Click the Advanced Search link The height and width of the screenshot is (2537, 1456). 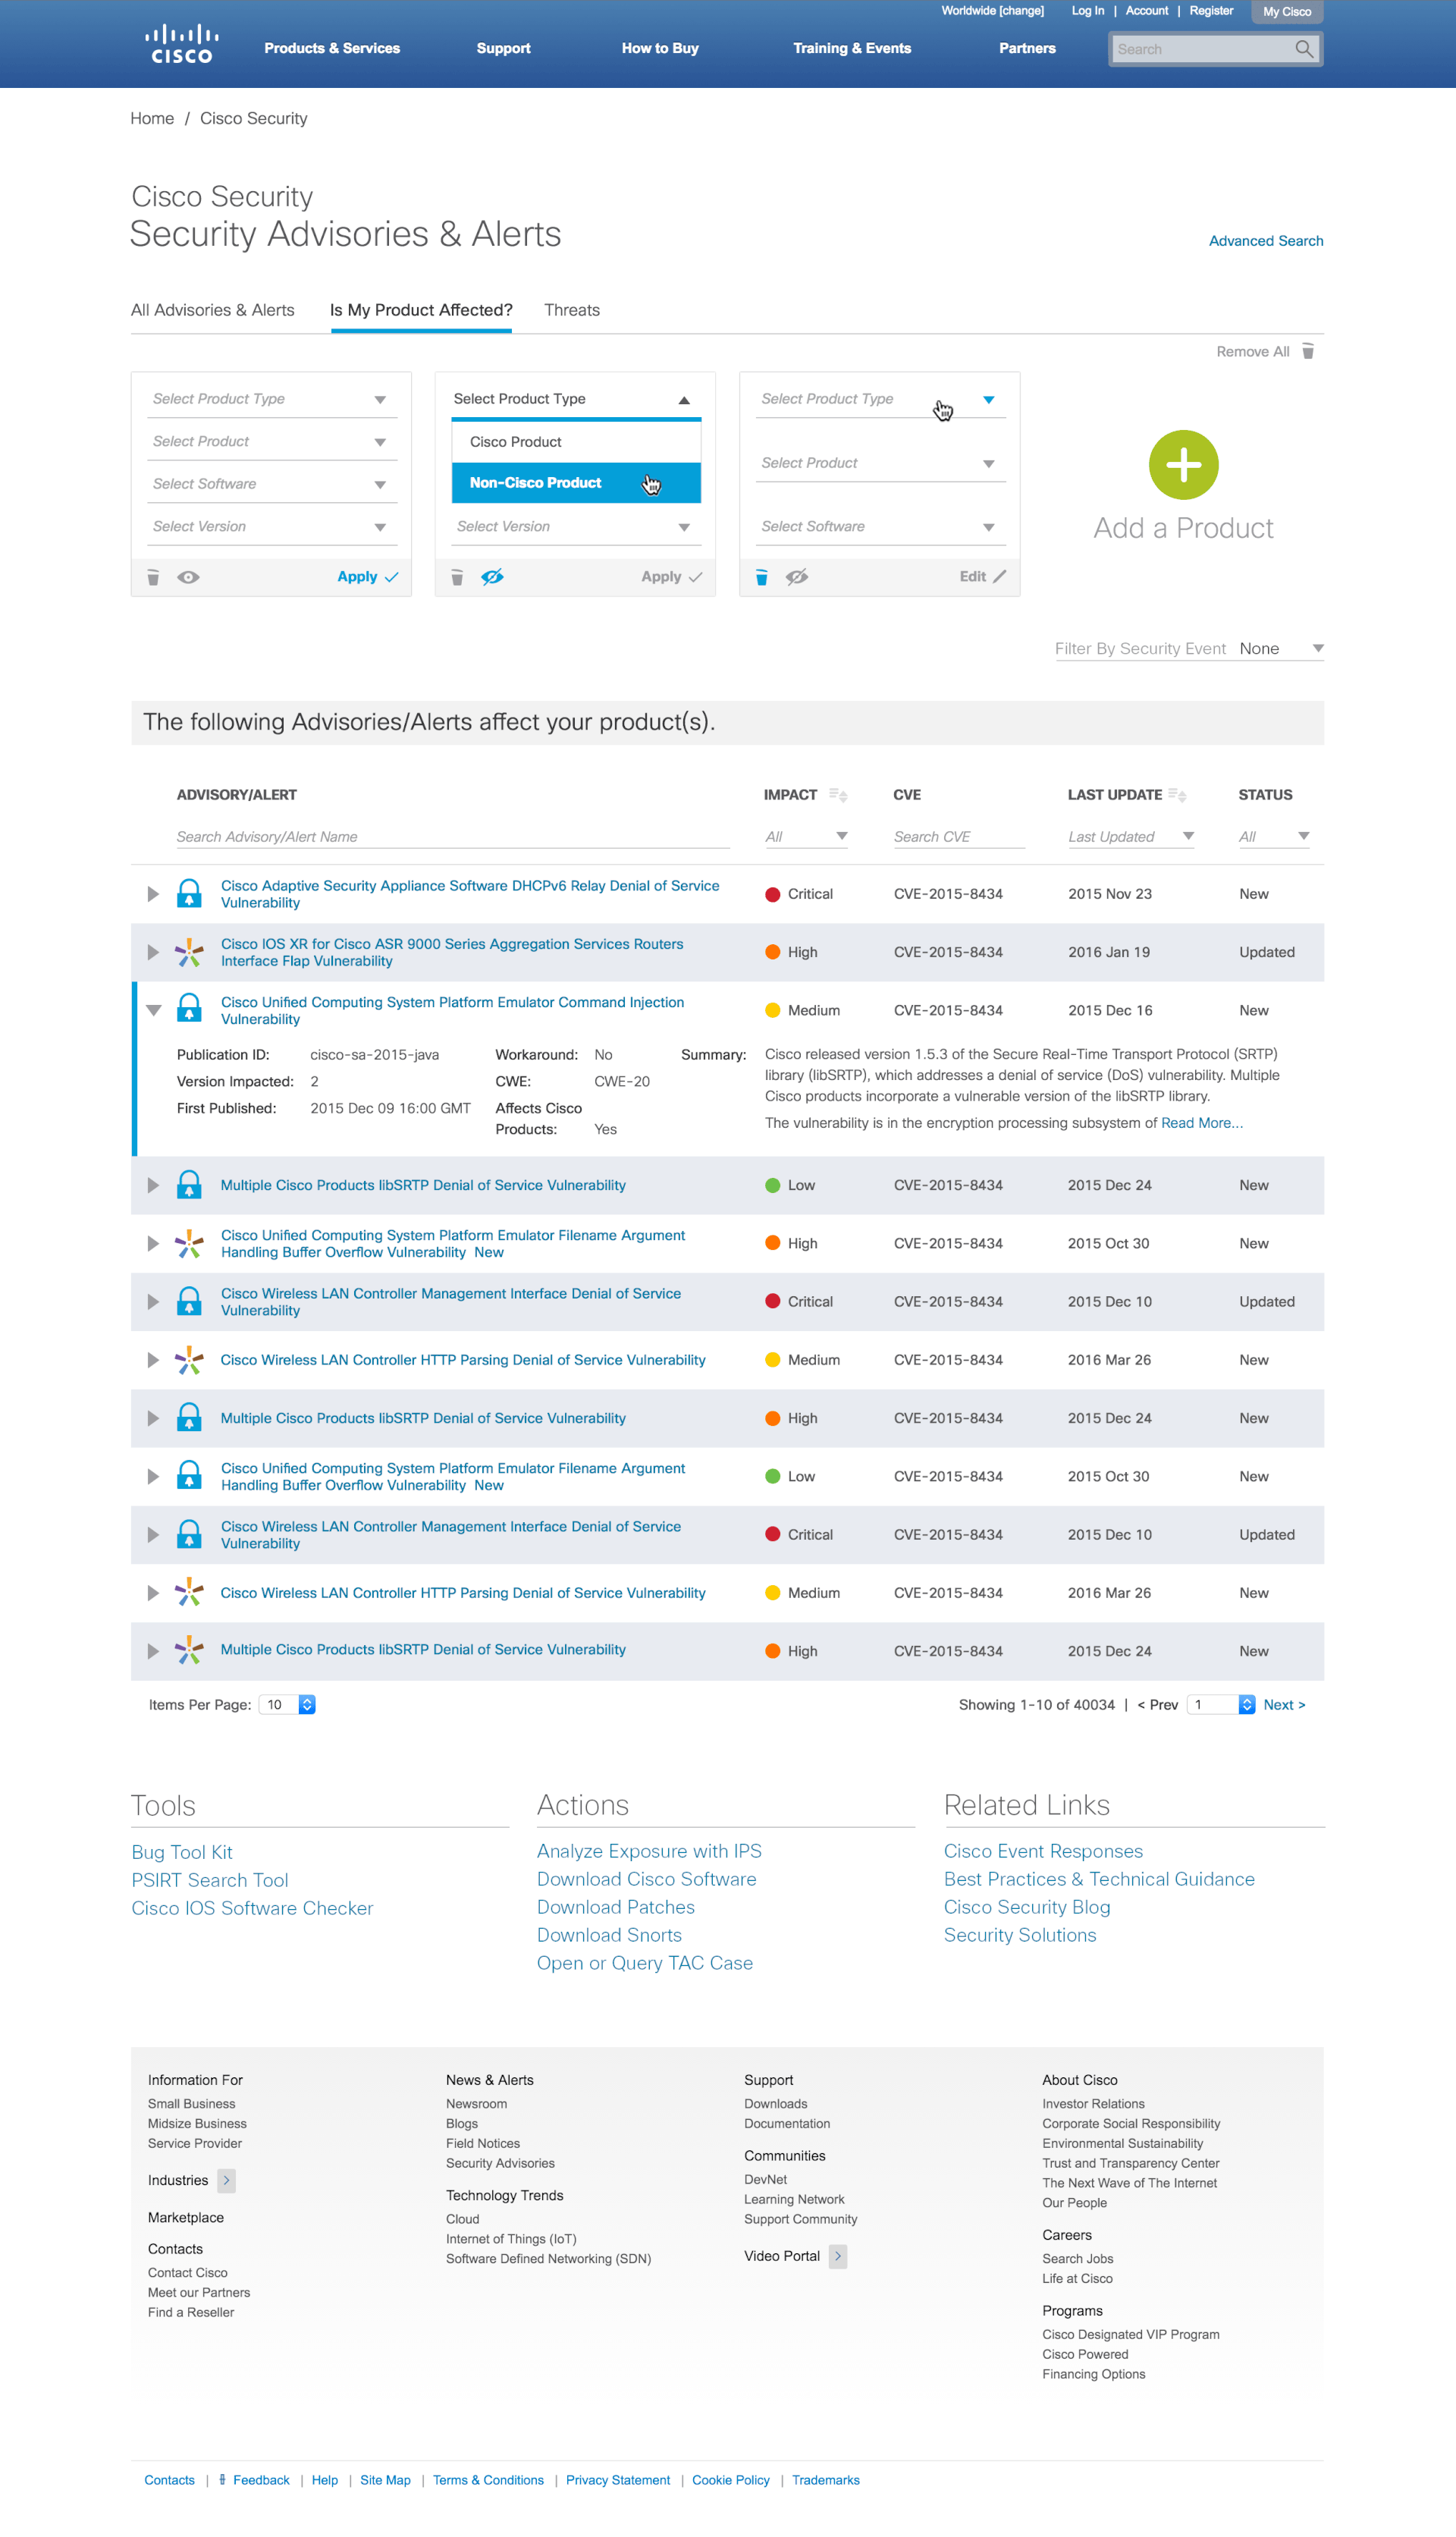1266,241
